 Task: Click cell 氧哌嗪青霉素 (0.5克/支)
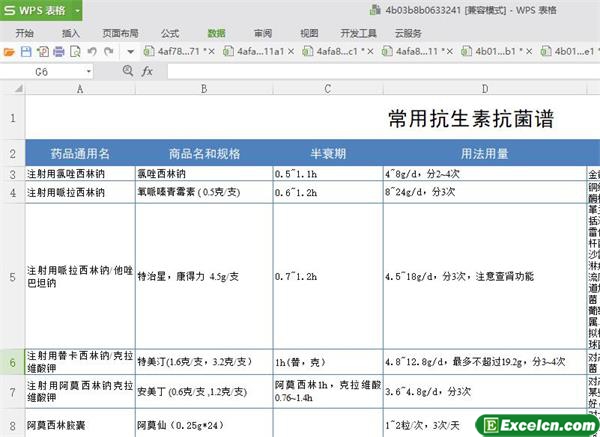tap(204, 192)
